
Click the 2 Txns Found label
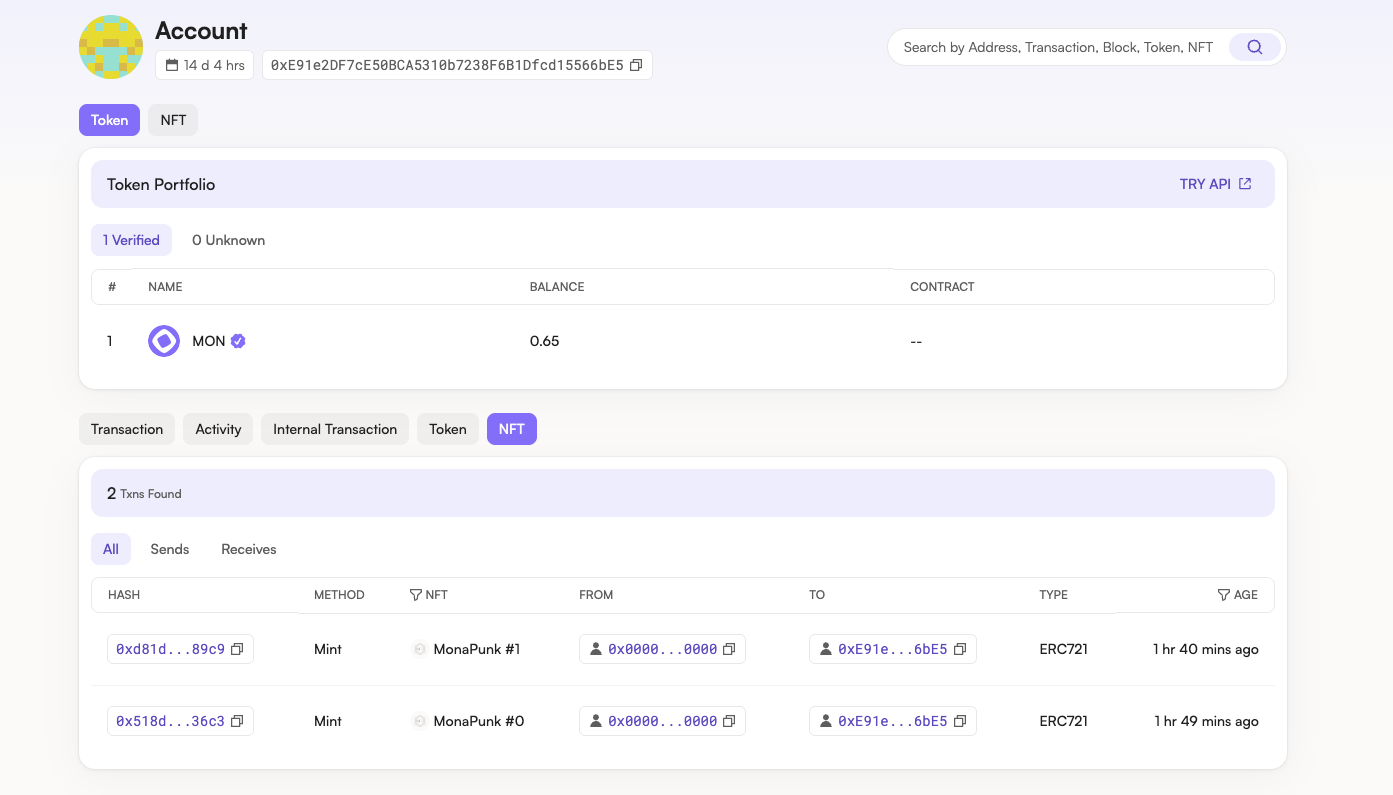[x=144, y=493]
